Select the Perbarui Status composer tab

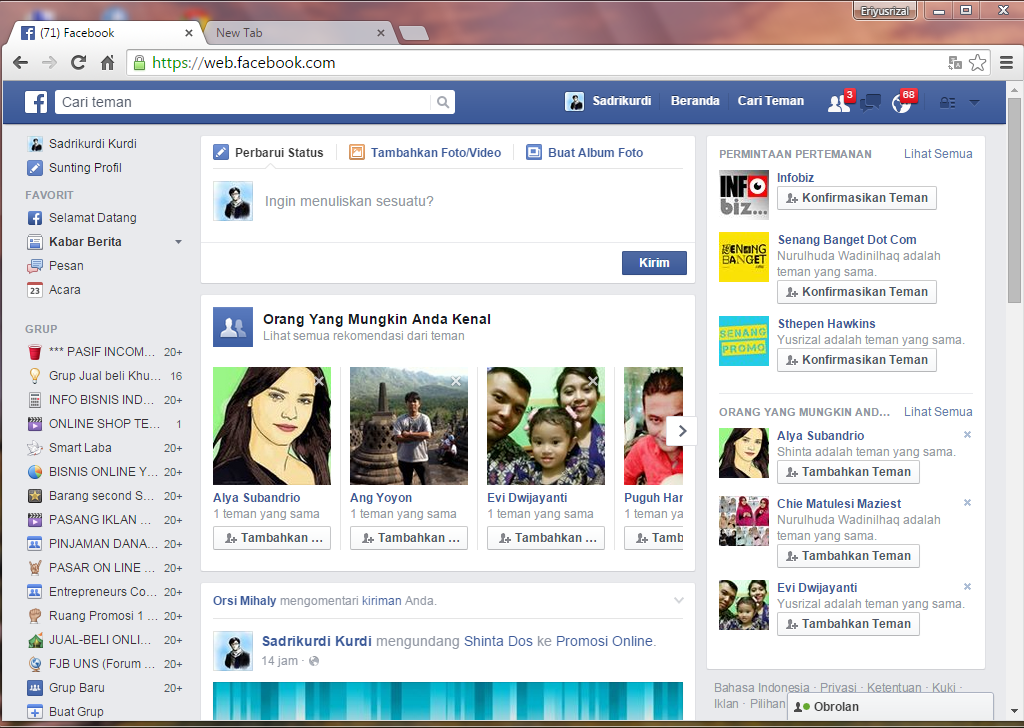(268, 152)
